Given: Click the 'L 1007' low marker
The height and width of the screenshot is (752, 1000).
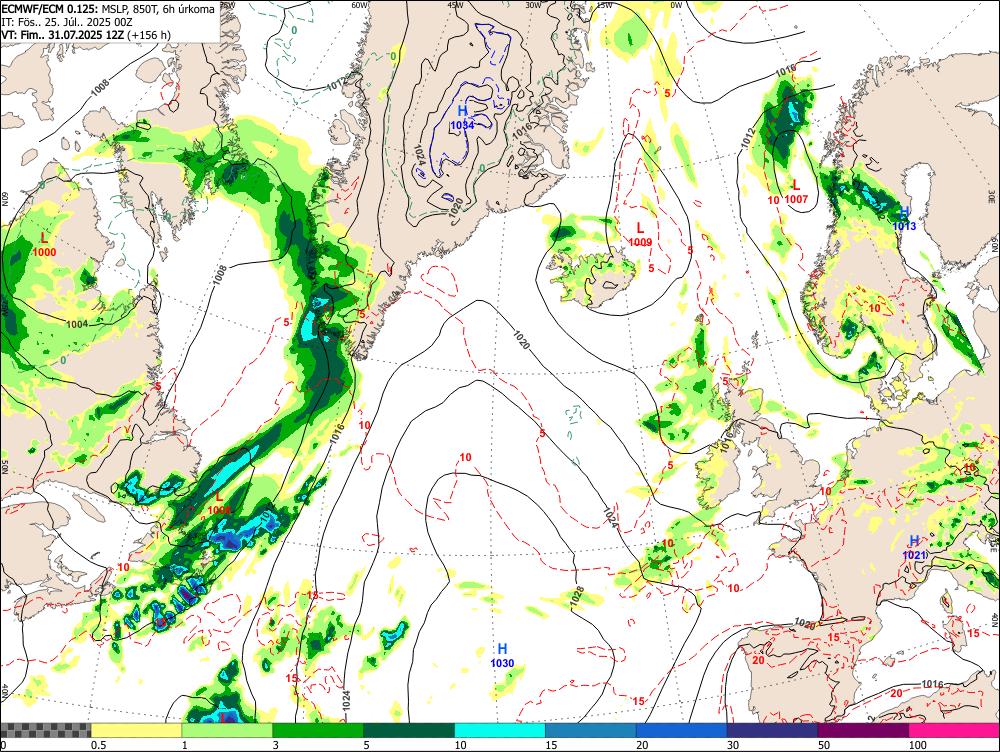Looking at the screenshot, I should point(796,191).
